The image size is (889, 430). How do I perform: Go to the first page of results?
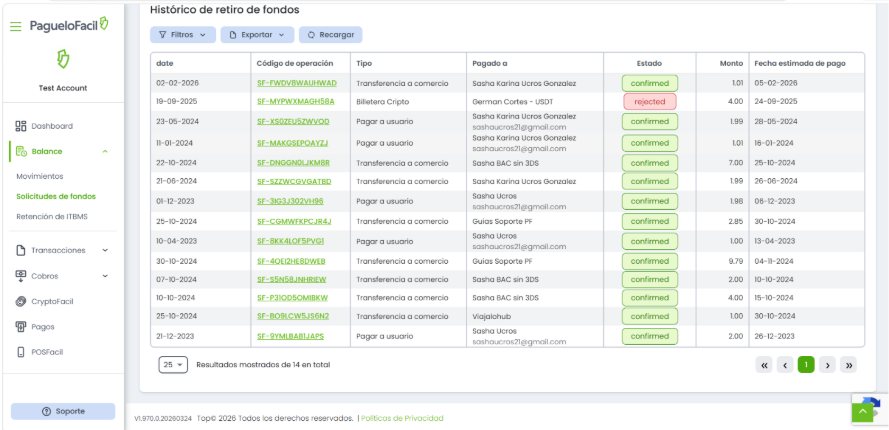tap(765, 365)
